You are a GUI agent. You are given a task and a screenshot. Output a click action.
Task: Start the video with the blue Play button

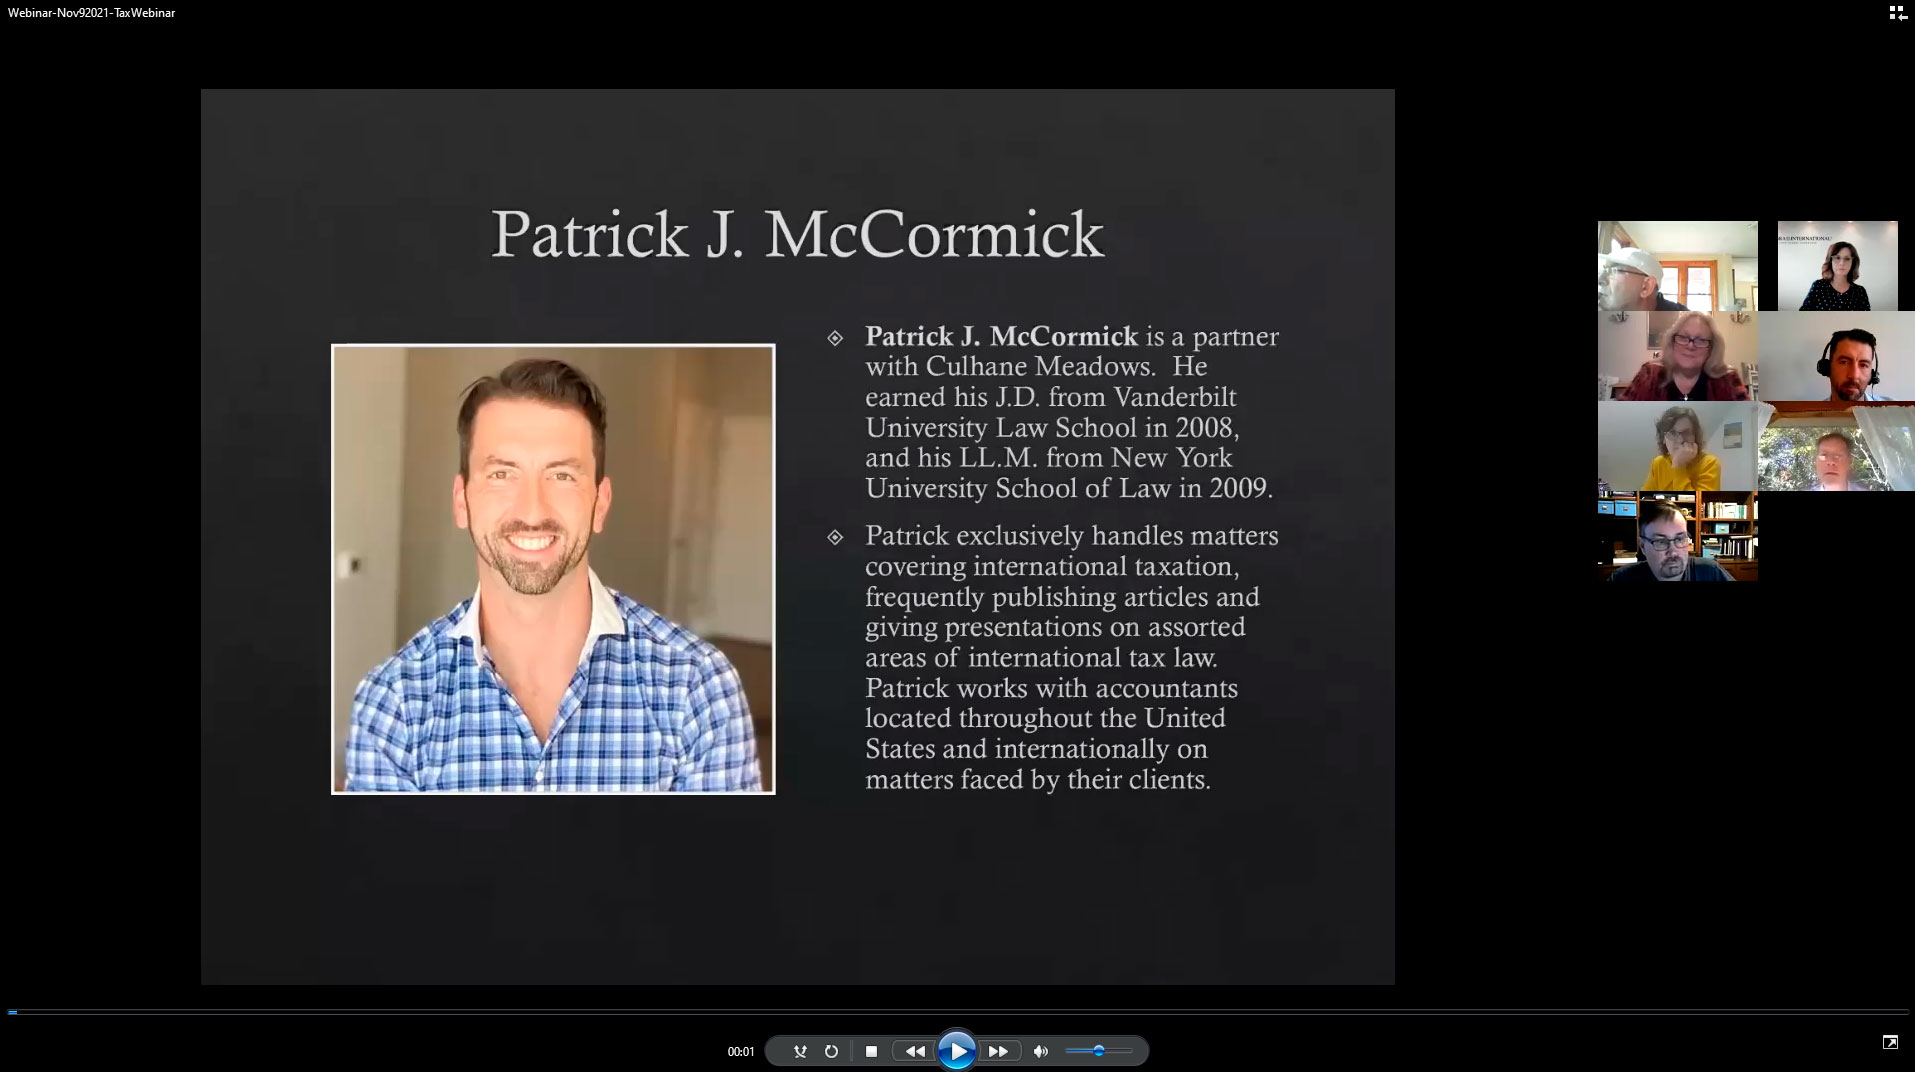[x=956, y=1051]
